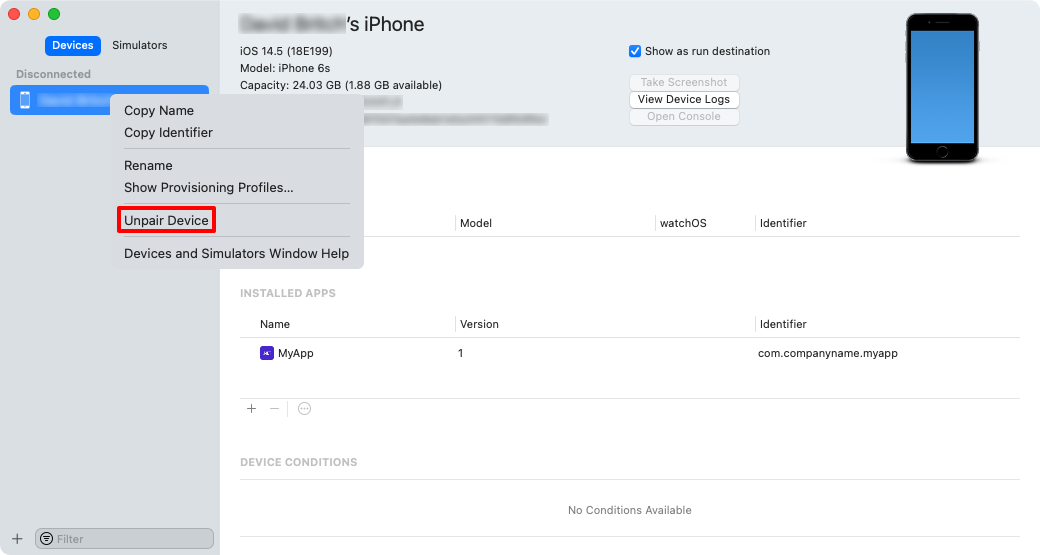Image resolution: width=1040 pixels, height=555 pixels.
Task: Switch to the Devices tab
Action: coord(73,45)
